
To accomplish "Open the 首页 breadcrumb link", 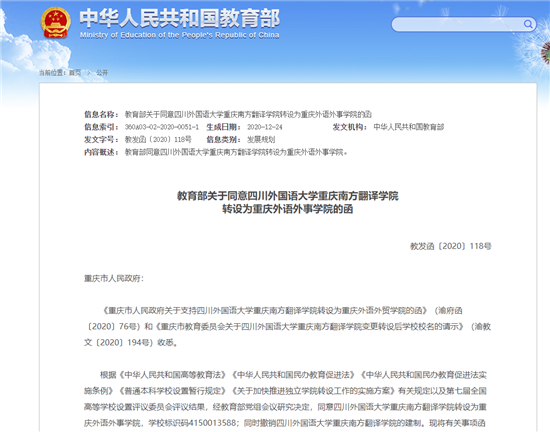I will (x=75, y=73).
